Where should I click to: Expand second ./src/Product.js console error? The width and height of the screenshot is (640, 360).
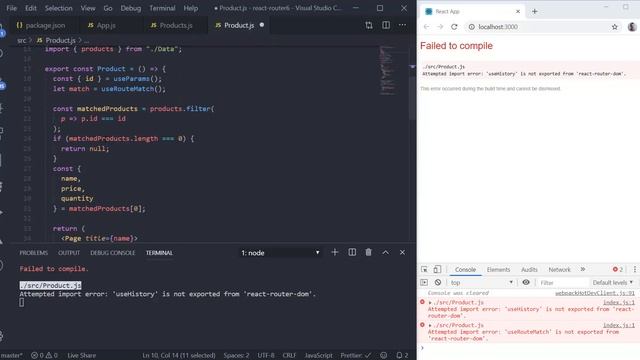(x=430, y=325)
